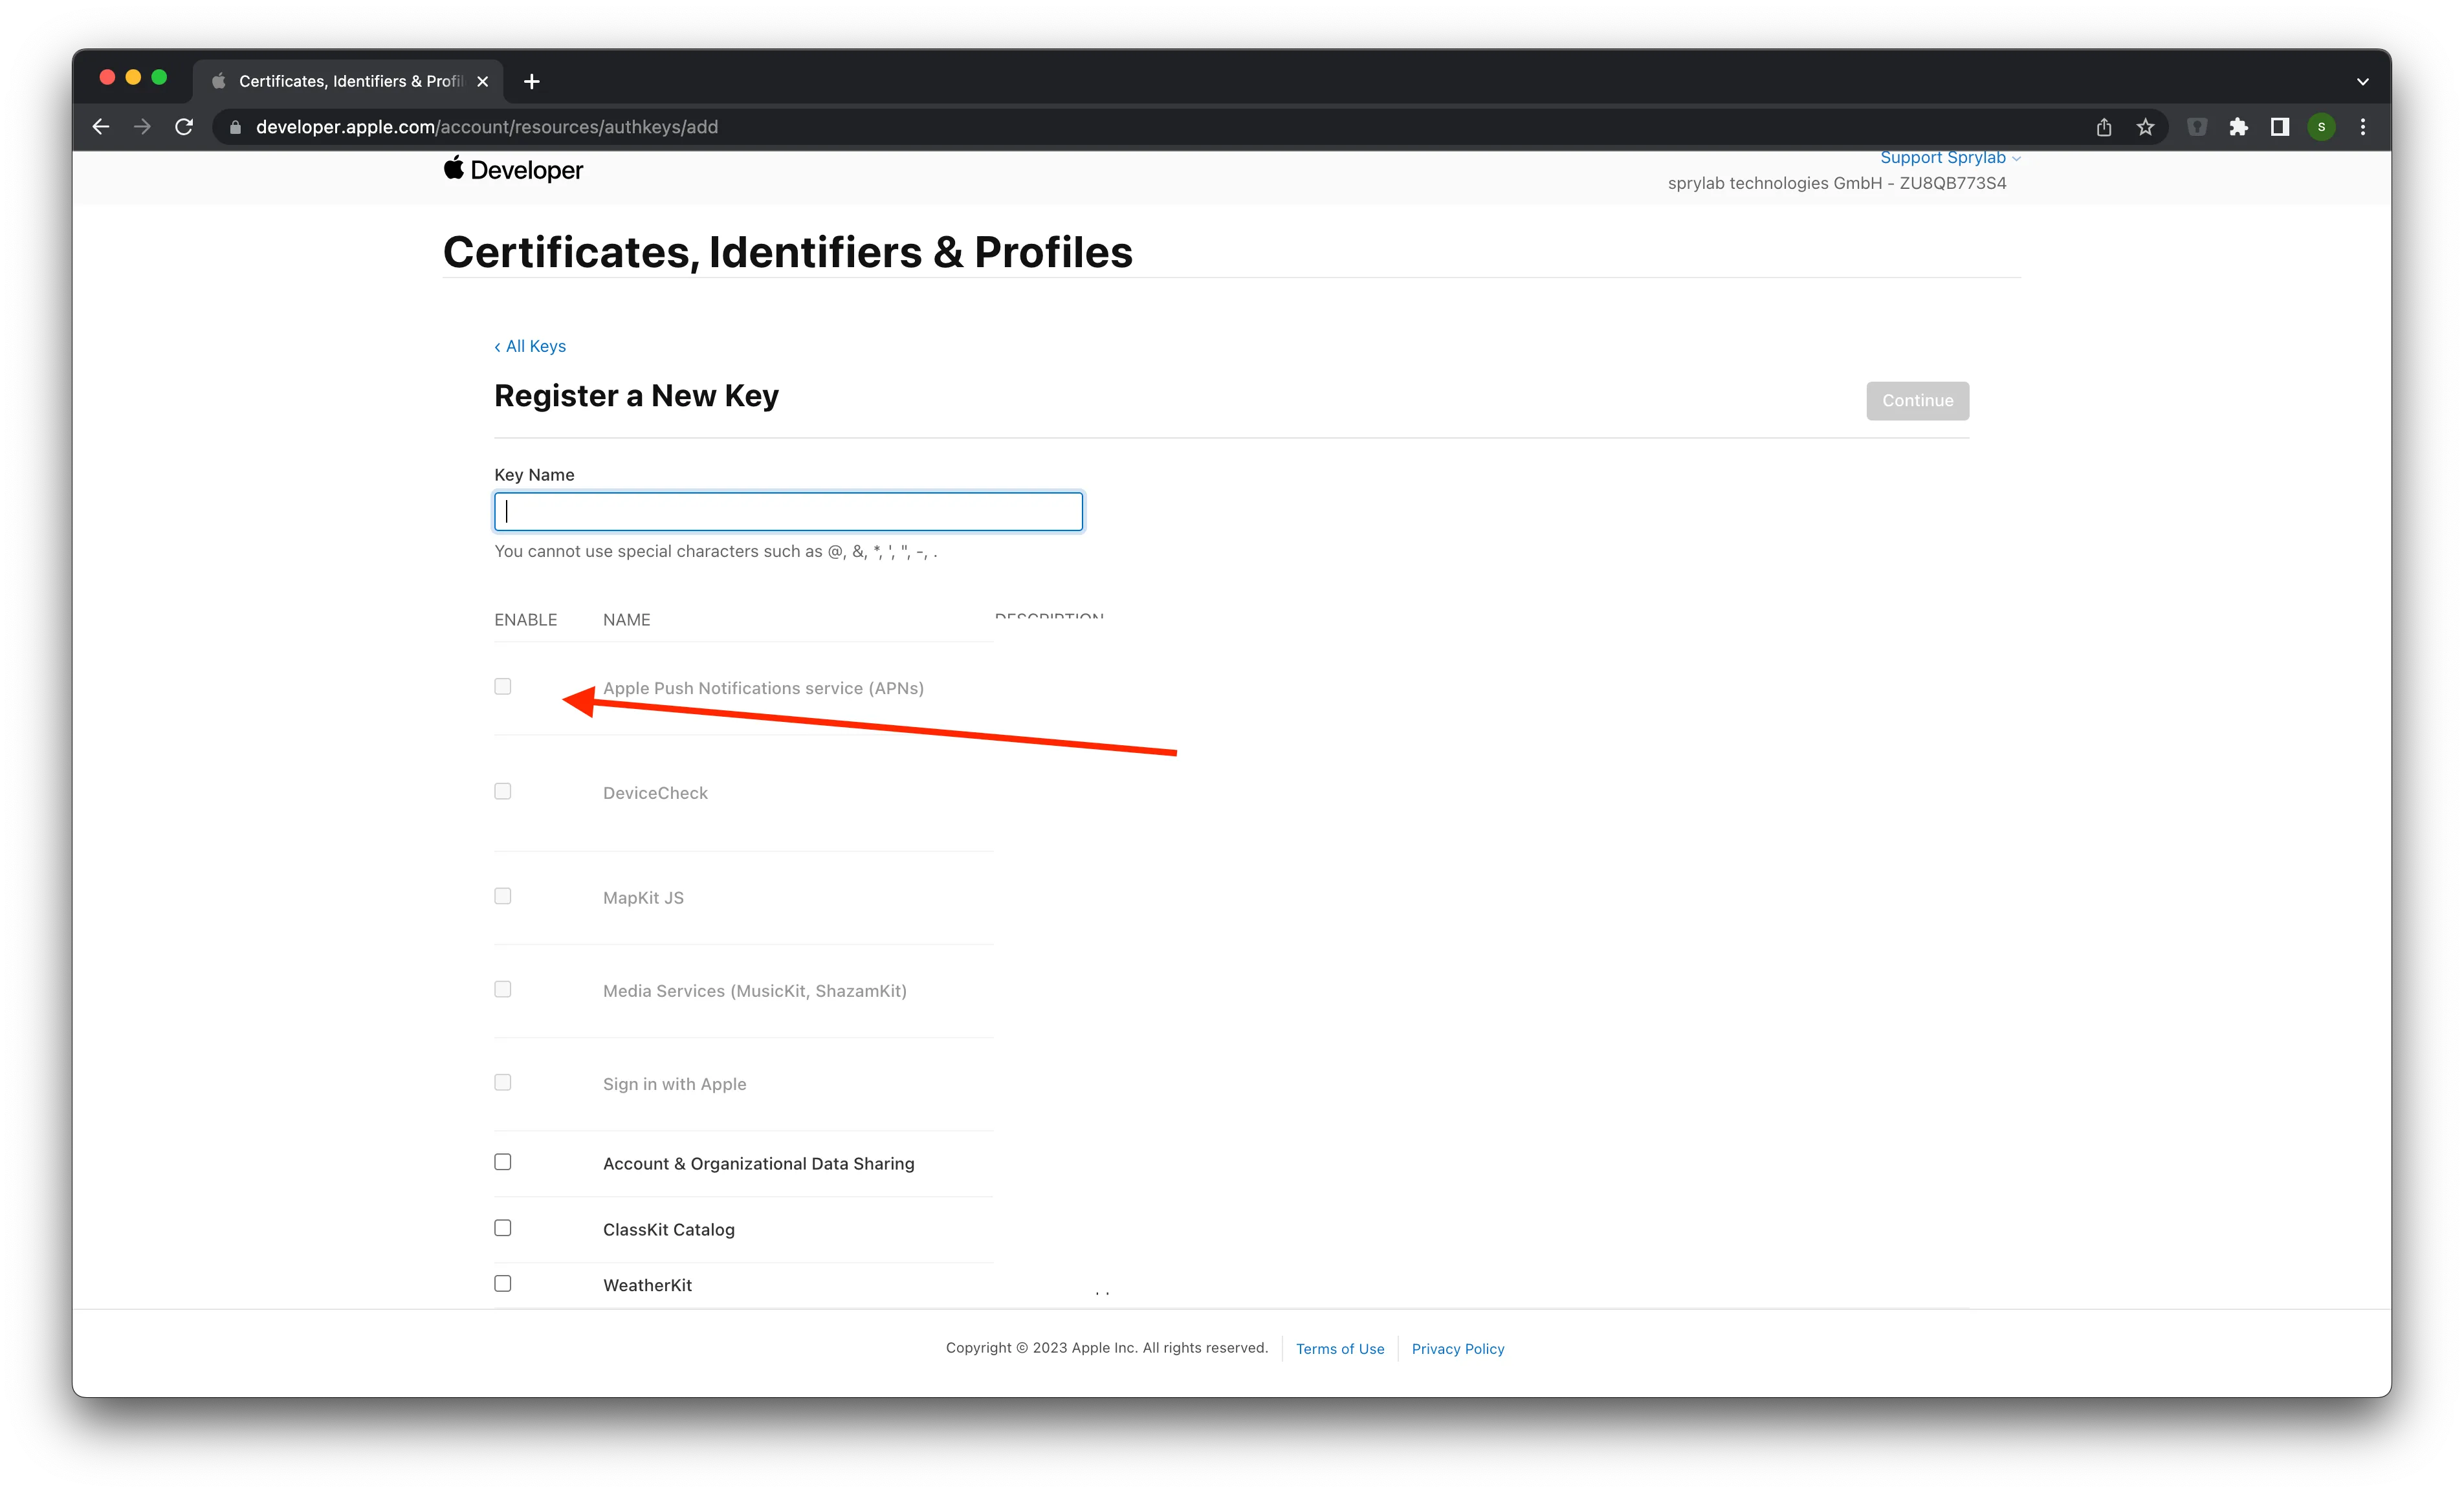Click the Register a New Key heading
This screenshot has height=1493, width=2464.
point(636,396)
